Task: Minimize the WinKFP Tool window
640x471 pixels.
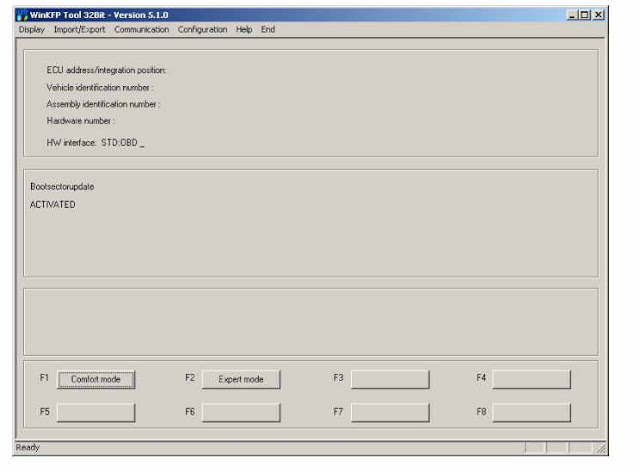Action: pyautogui.click(x=572, y=15)
